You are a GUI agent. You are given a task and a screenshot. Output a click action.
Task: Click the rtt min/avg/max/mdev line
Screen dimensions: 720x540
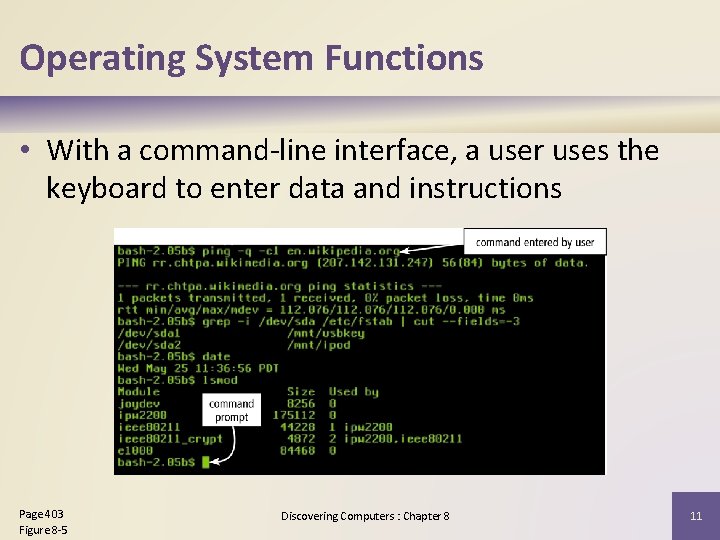pos(311,309)
